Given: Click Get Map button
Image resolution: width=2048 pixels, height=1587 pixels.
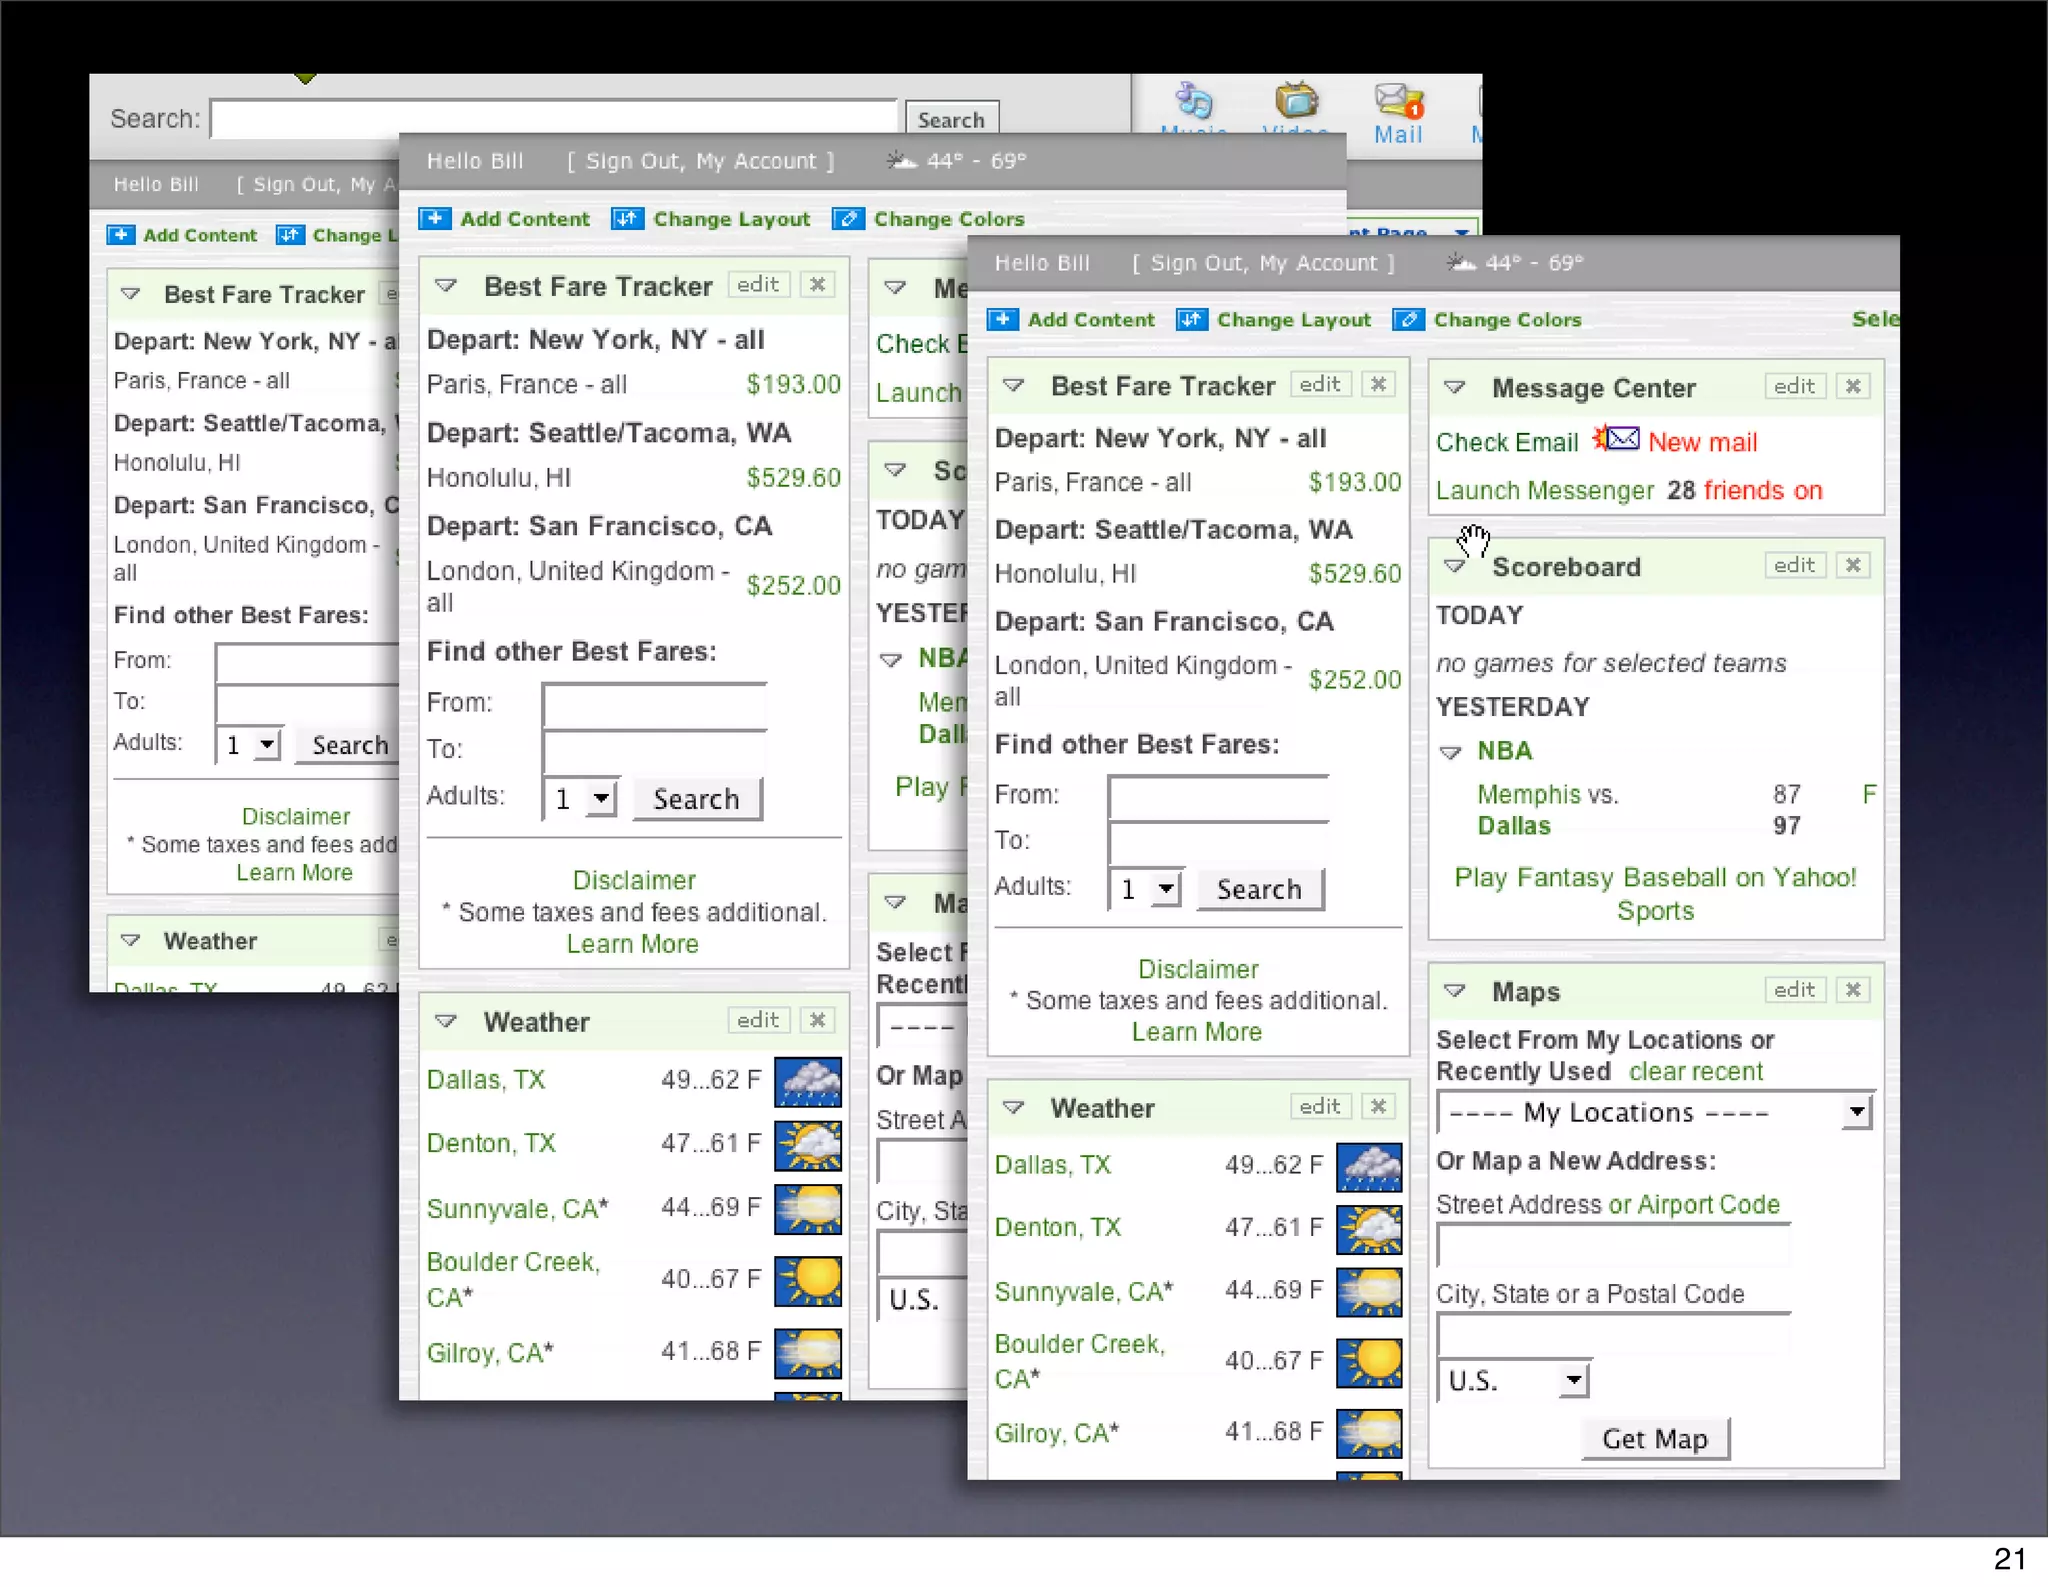Looking at the screenshot, I should pyautogui.click(x=1655, y=1439).
